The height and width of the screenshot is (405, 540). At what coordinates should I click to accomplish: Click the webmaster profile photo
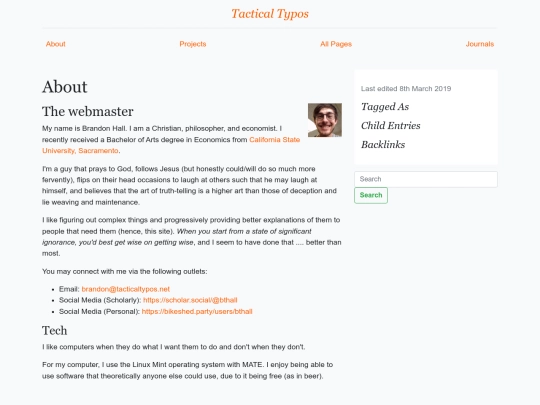point(325,120)
